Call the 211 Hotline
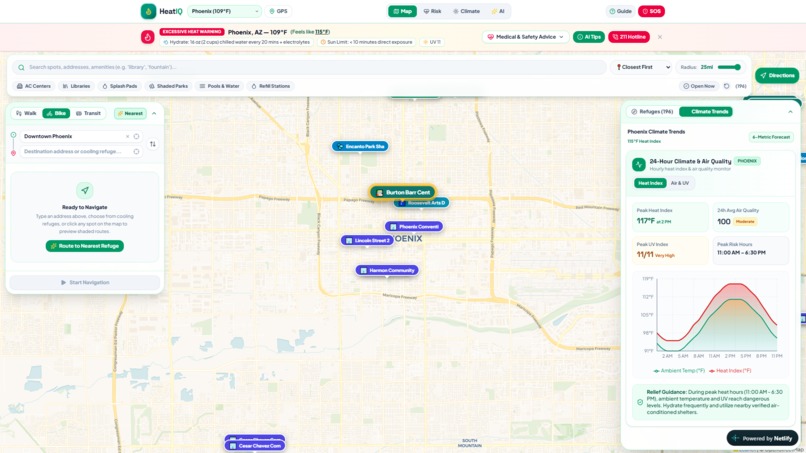Image resolution: width=806 pixels, height=453 pixels. (x=629, y=37)
